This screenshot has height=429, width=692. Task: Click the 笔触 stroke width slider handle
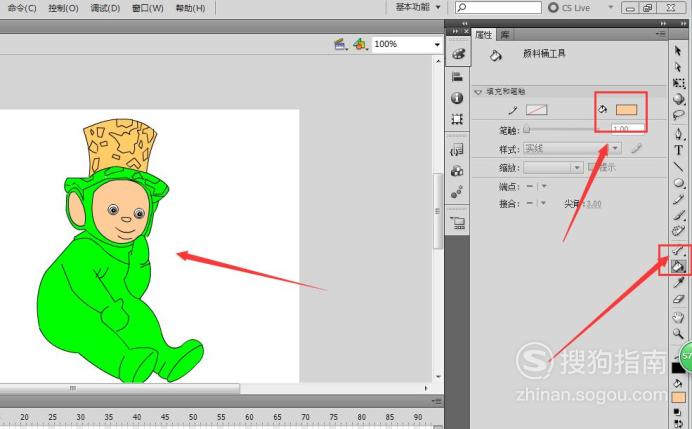pos(527,130)
